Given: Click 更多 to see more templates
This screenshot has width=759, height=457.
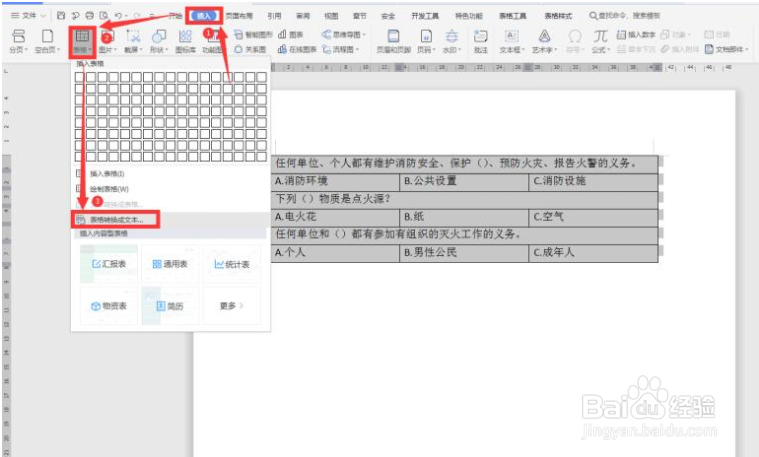Looking at the screenshot, I should [231, 306].
